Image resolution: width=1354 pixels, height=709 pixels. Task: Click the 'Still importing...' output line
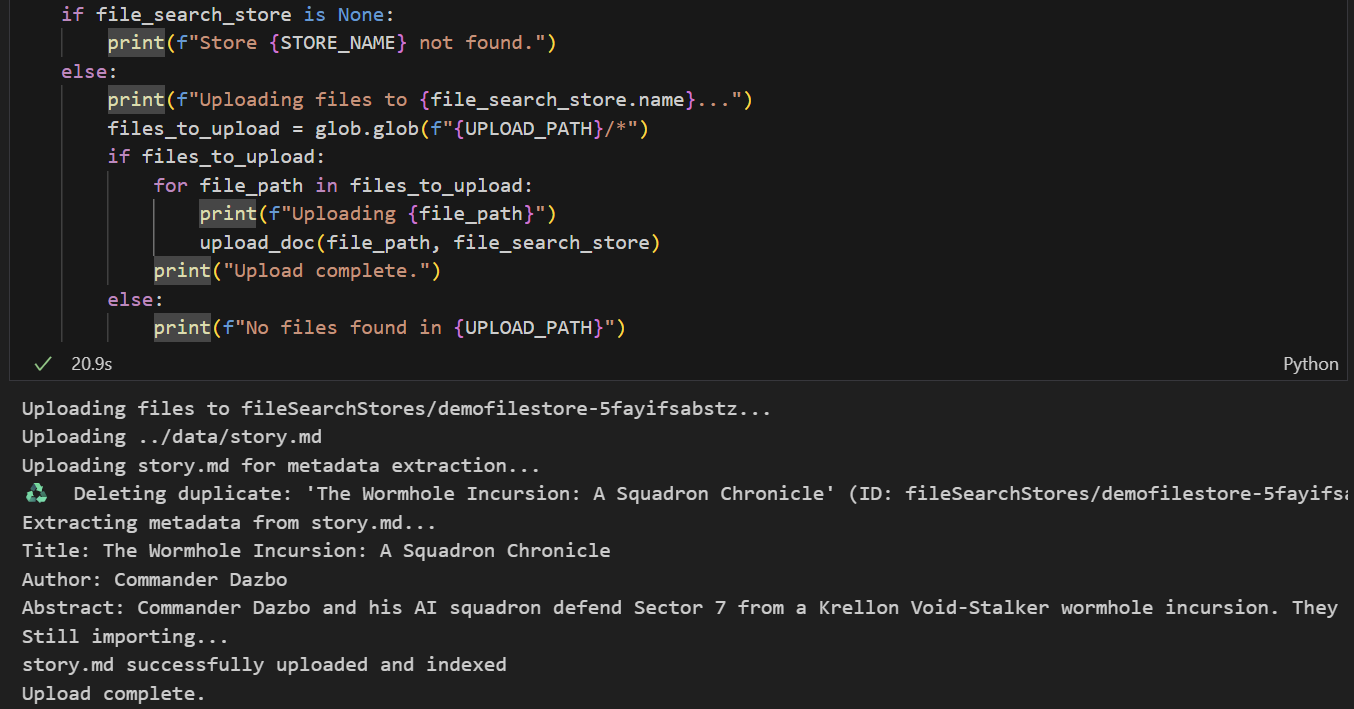pos(125,636)
